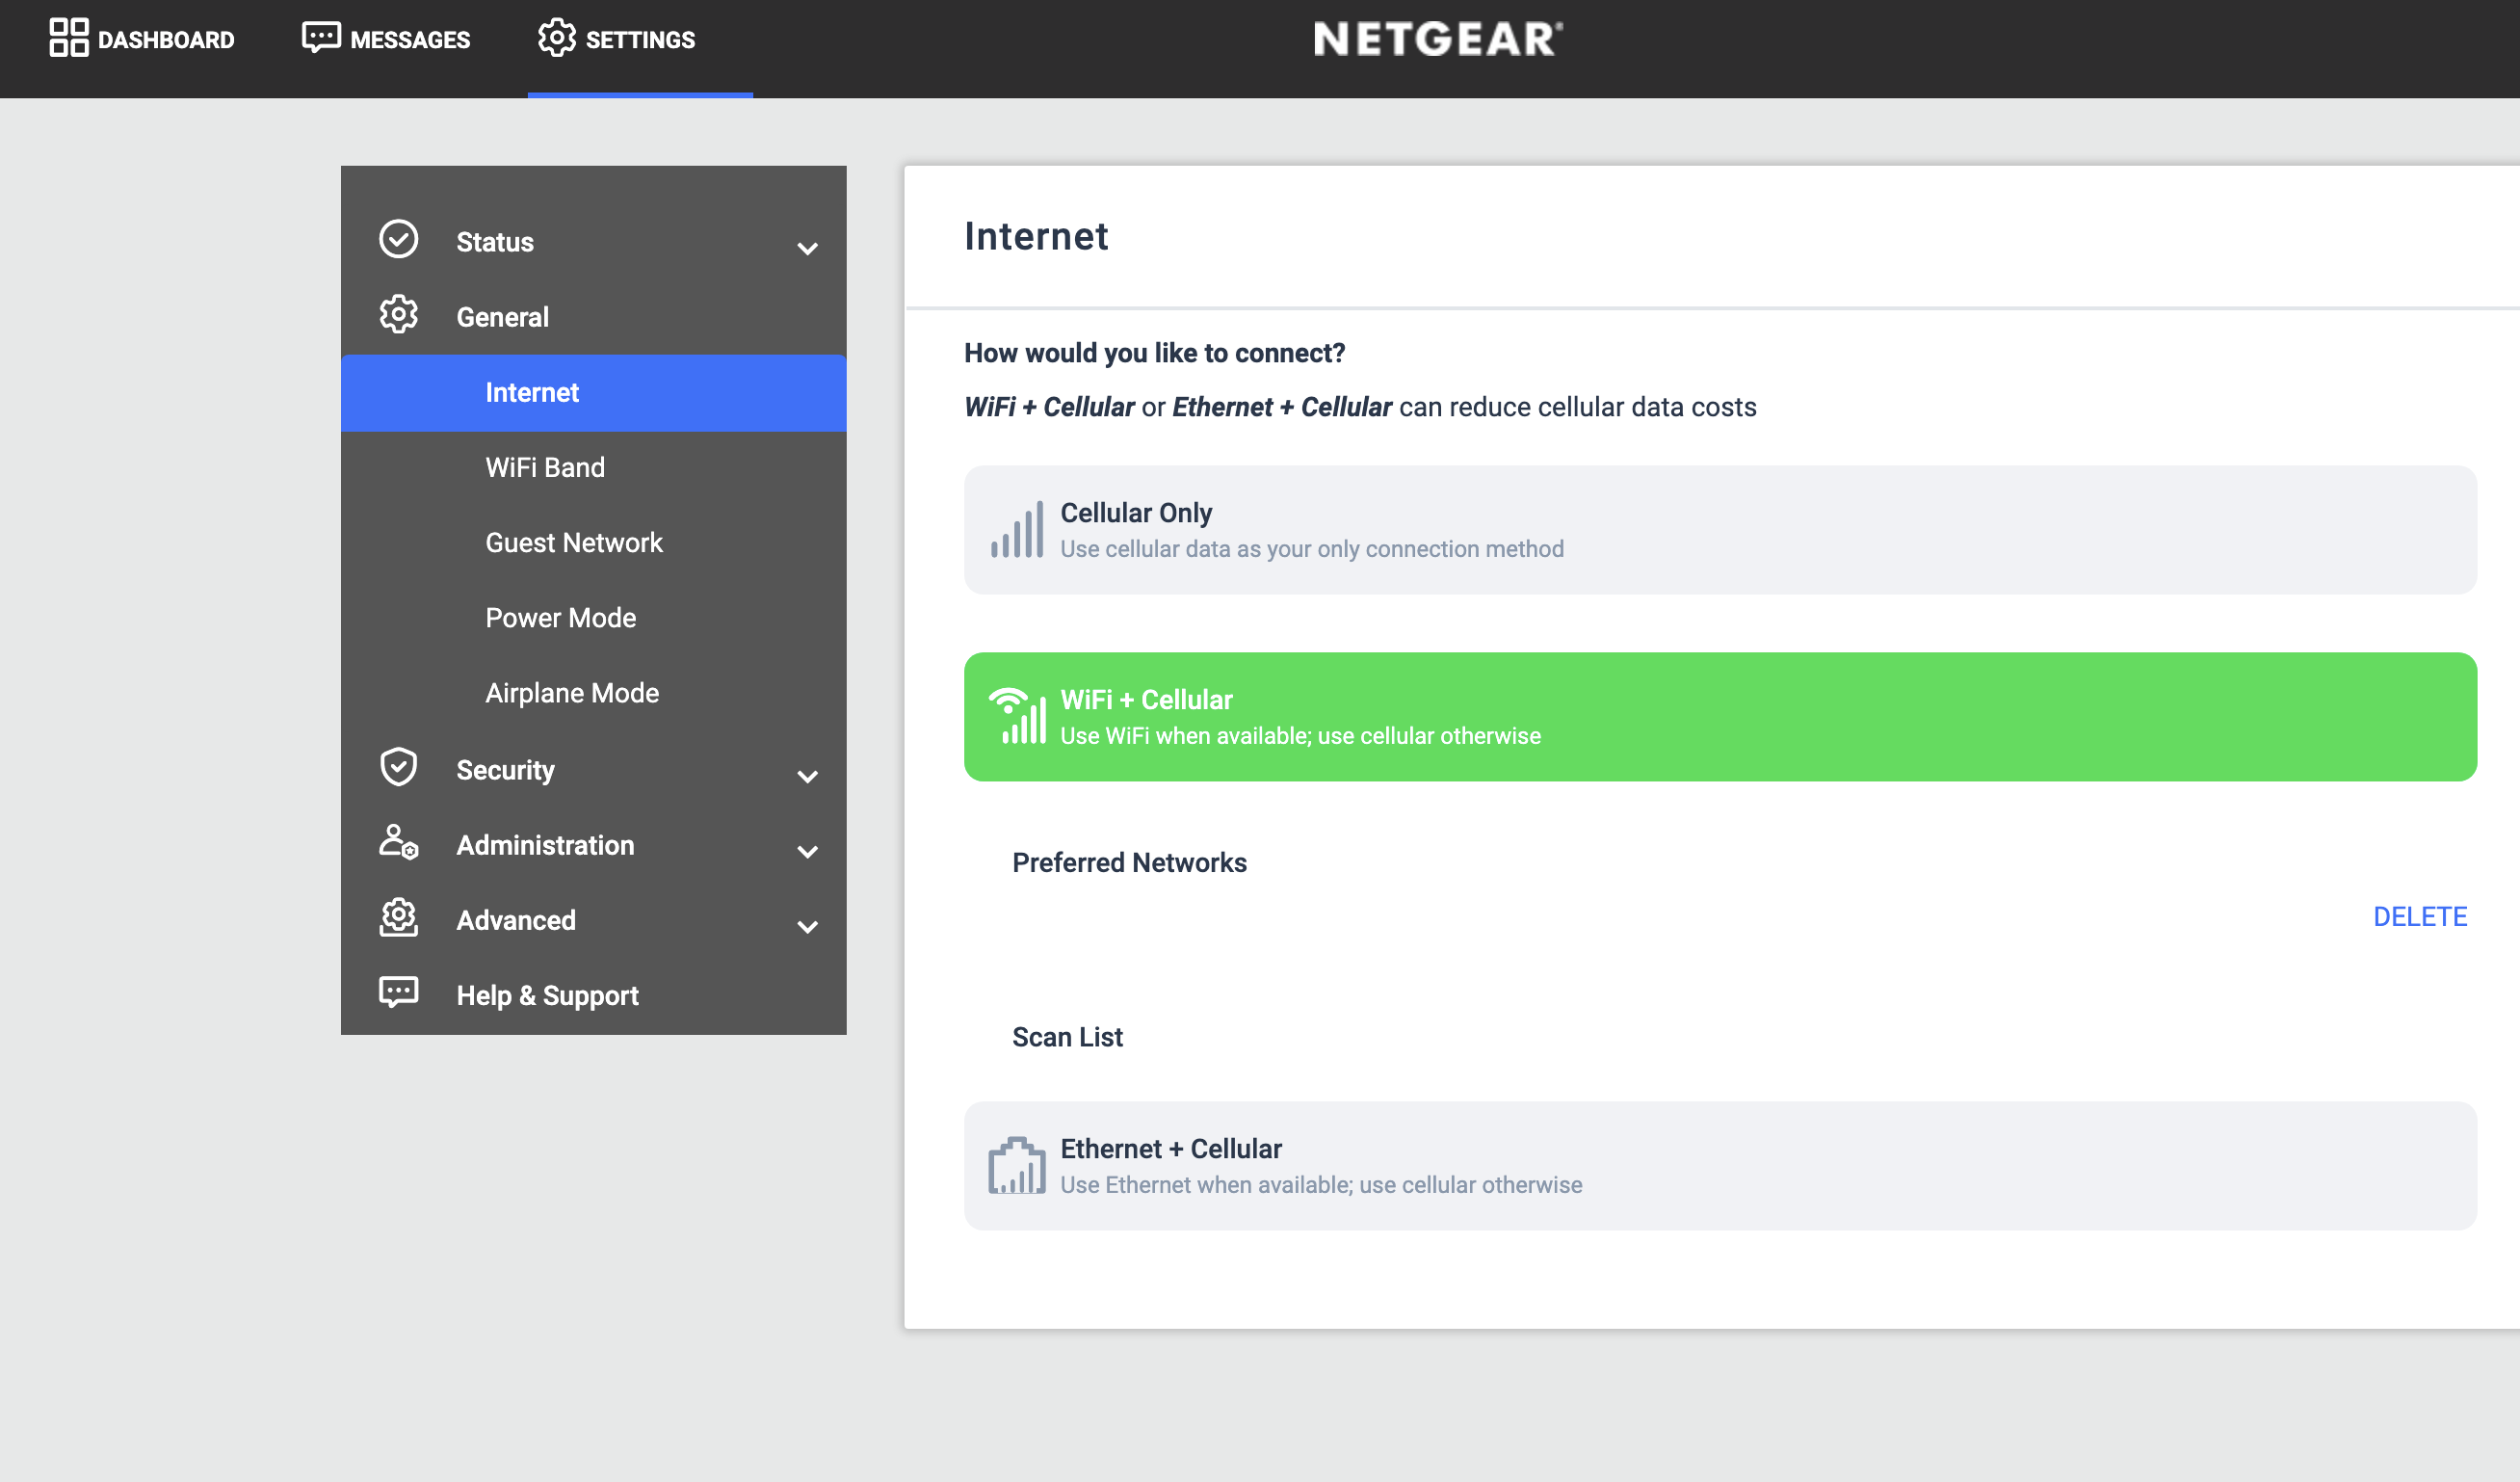2520x1482 pixels.
Task: Click the Messages speech bubble icon
Action: (x=321, y=38)
